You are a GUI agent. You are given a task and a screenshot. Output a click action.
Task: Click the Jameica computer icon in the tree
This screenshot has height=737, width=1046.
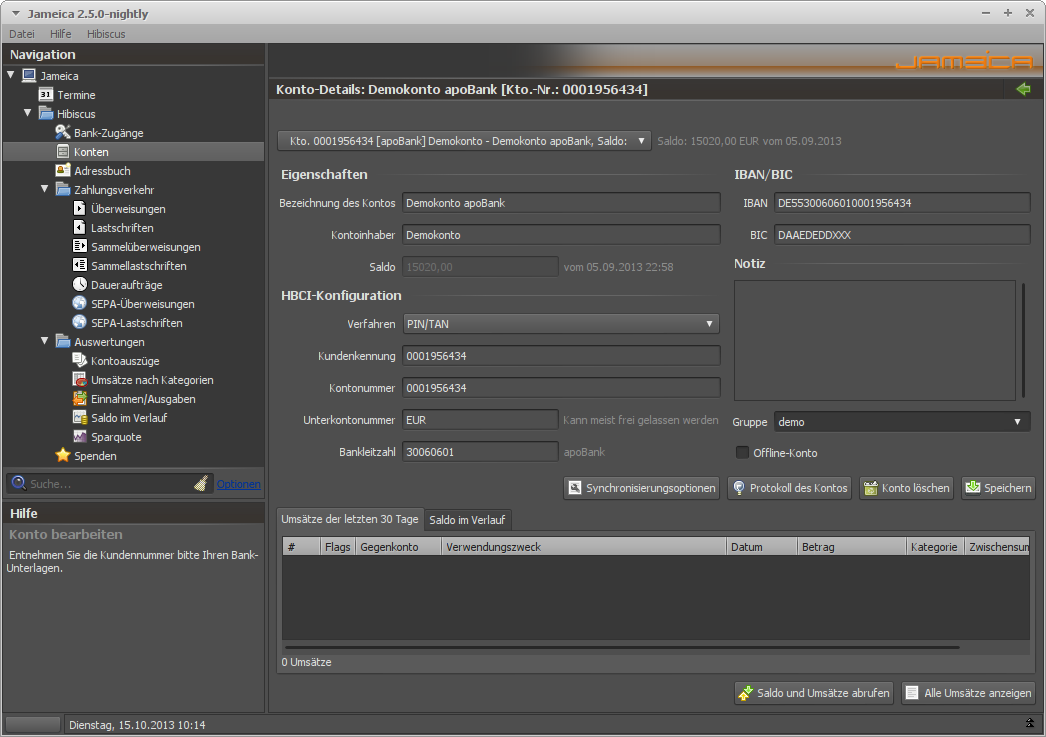29,75
